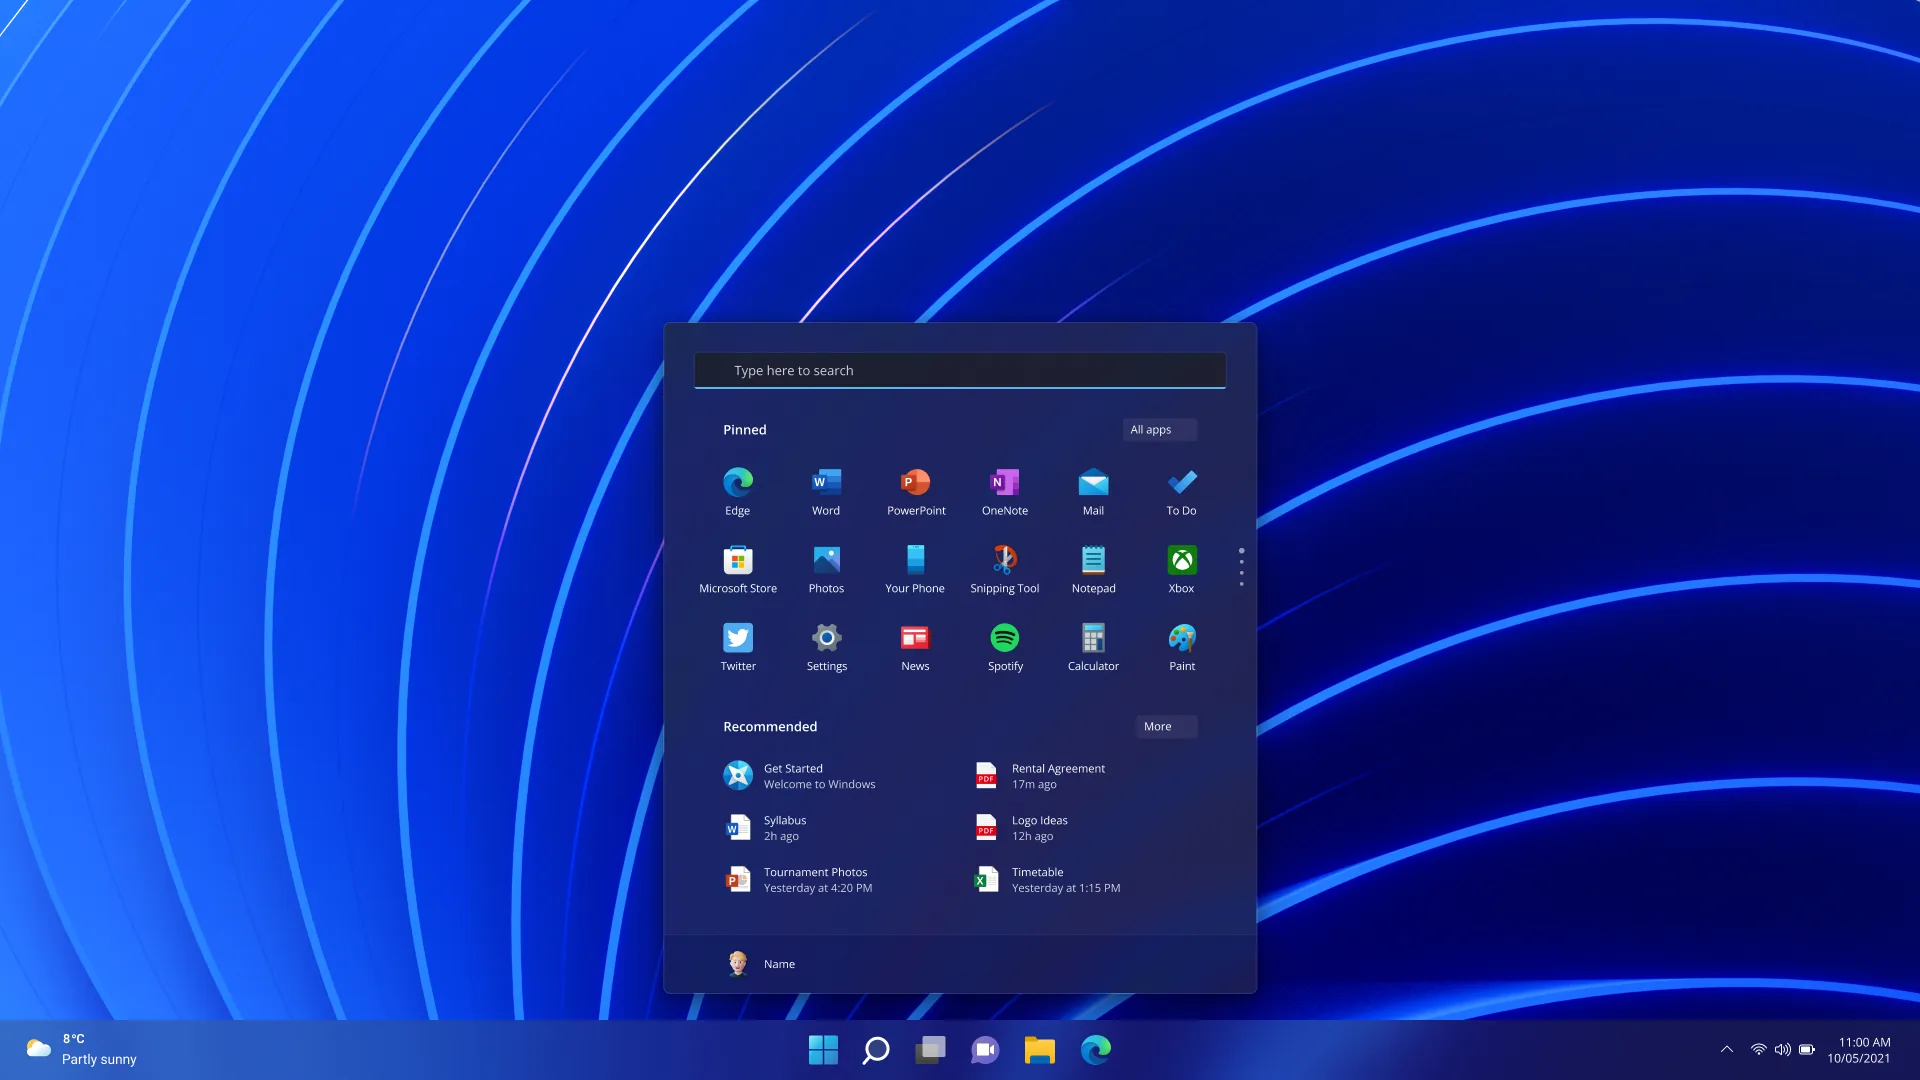Open the Edge pinned app

(x=738, y=491)
